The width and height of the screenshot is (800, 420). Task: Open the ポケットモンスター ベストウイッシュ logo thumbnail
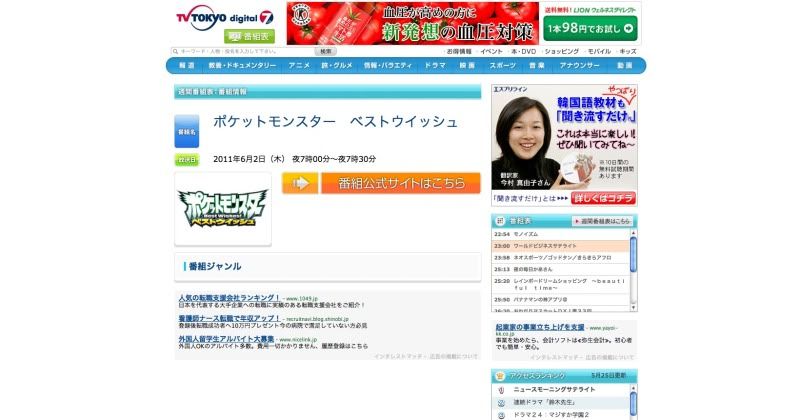click(223, 209)
